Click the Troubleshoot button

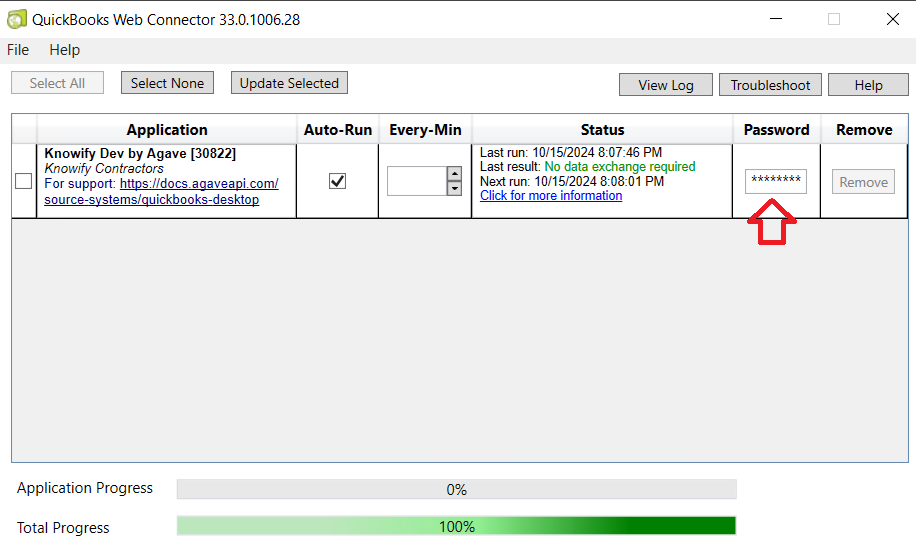[770, 85]
